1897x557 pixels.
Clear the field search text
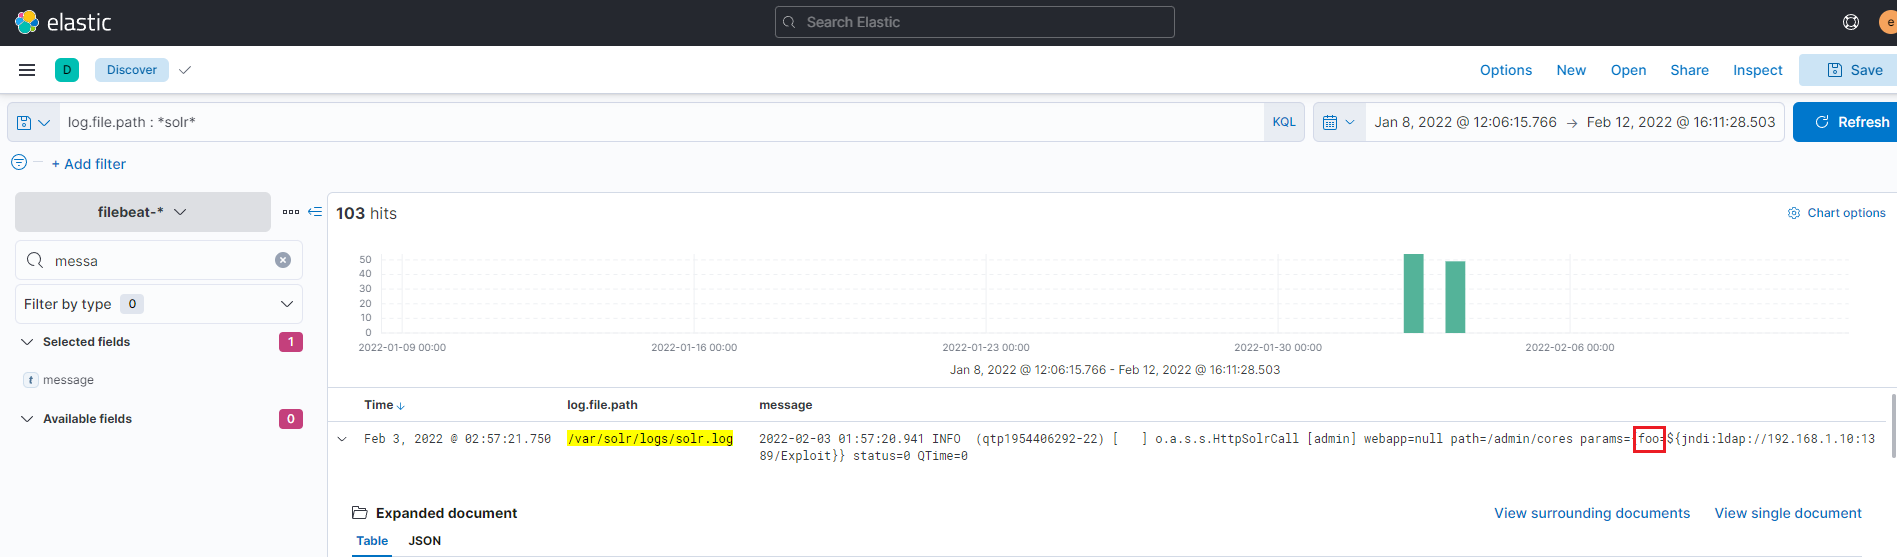coord(283,260)
